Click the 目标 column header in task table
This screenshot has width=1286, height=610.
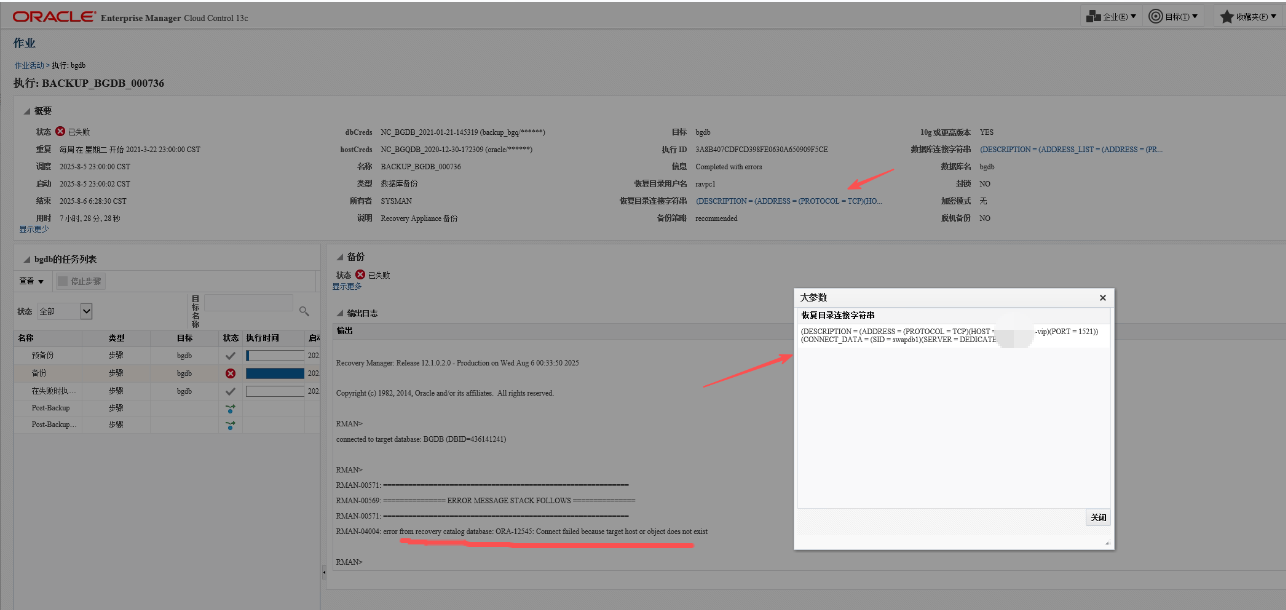point(185,338)
